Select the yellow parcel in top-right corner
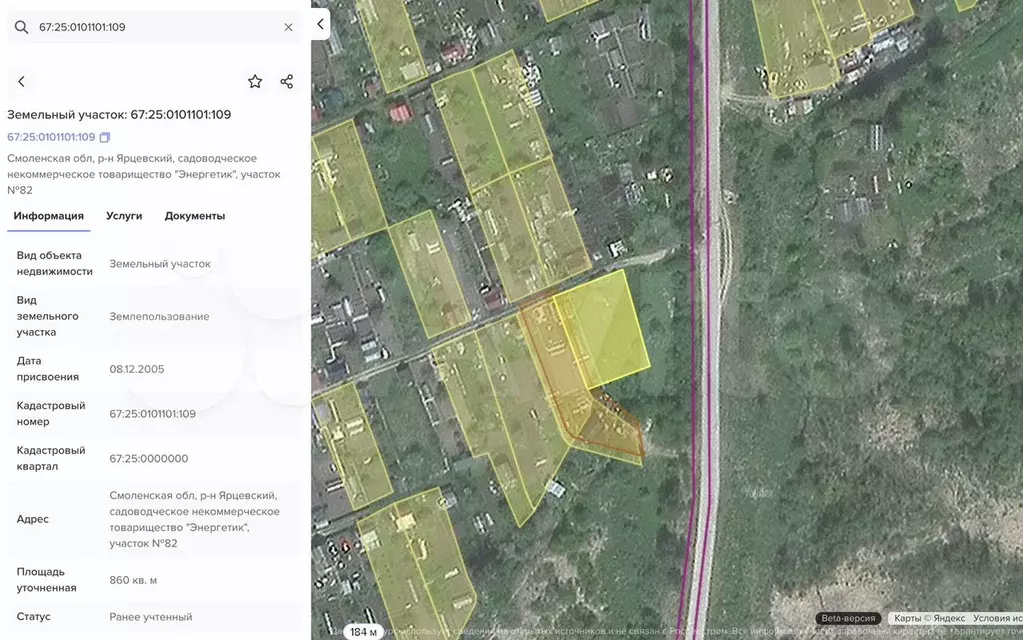 point(800,45)
